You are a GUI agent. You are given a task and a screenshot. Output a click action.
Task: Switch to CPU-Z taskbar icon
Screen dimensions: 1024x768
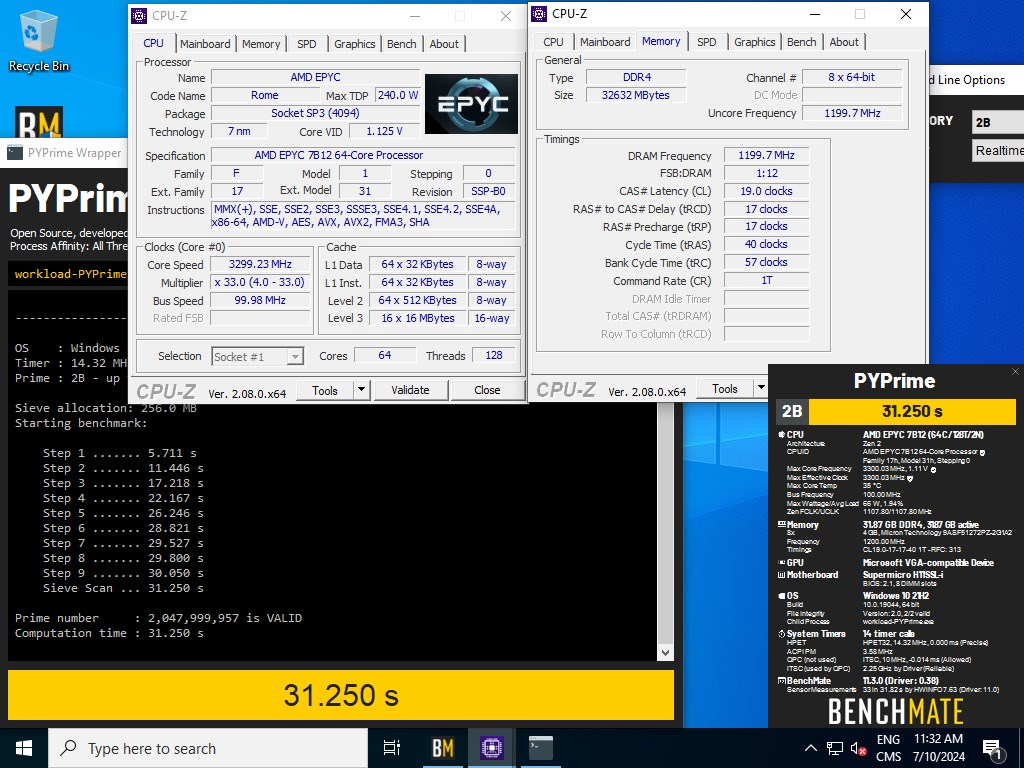tap(491, 748)
